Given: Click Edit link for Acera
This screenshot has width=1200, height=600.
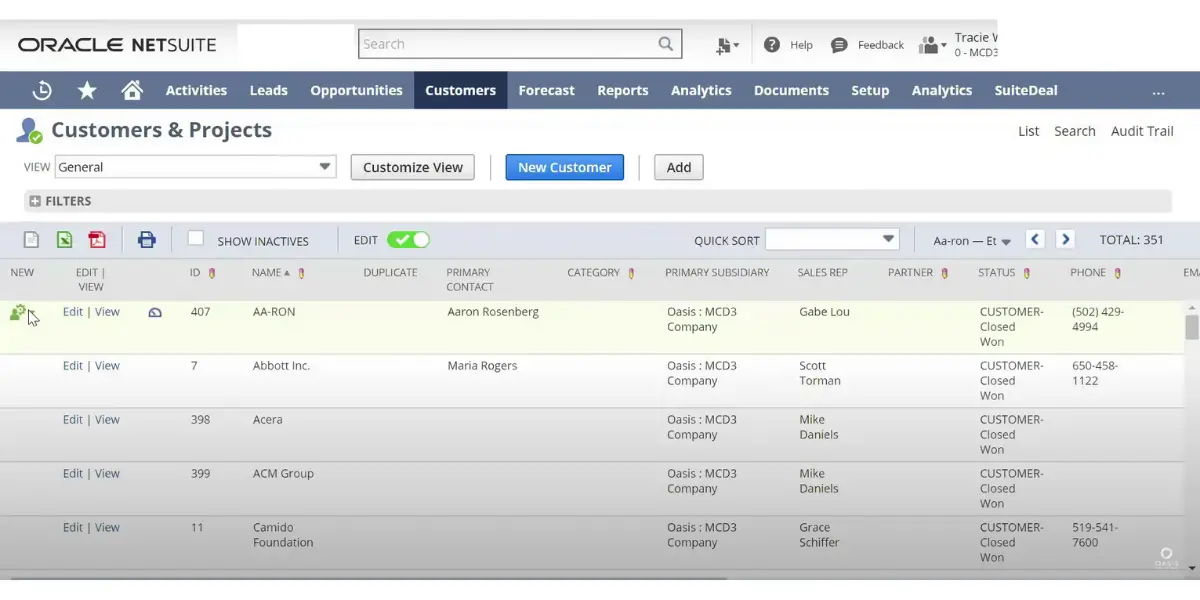Looking at the screenshot, I should click(73, 420).
